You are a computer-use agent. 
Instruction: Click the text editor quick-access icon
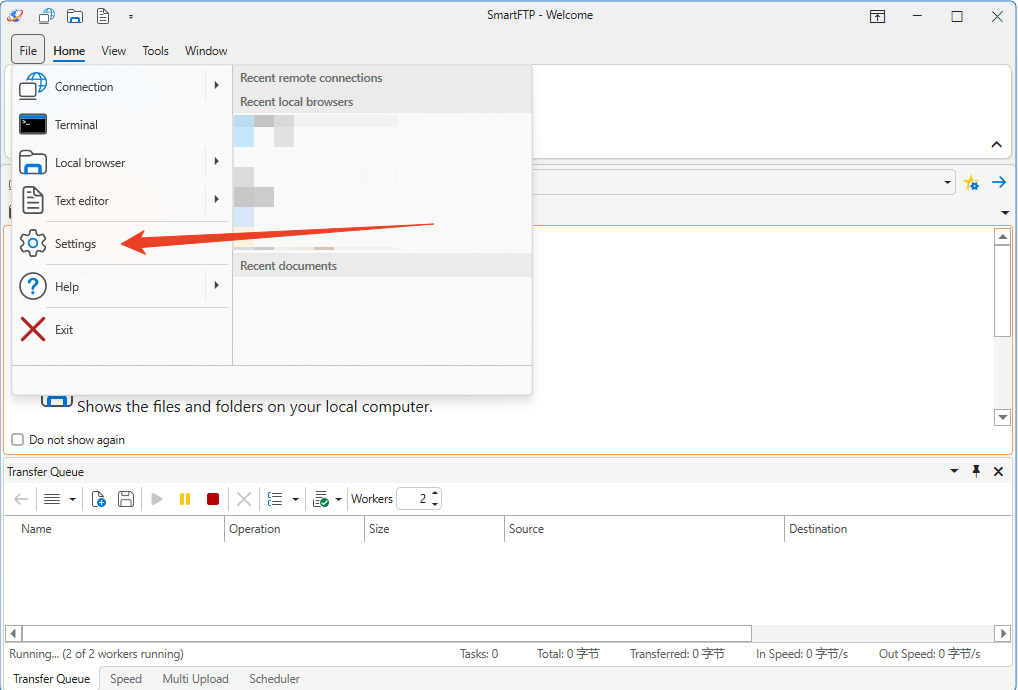click(103, 16)
